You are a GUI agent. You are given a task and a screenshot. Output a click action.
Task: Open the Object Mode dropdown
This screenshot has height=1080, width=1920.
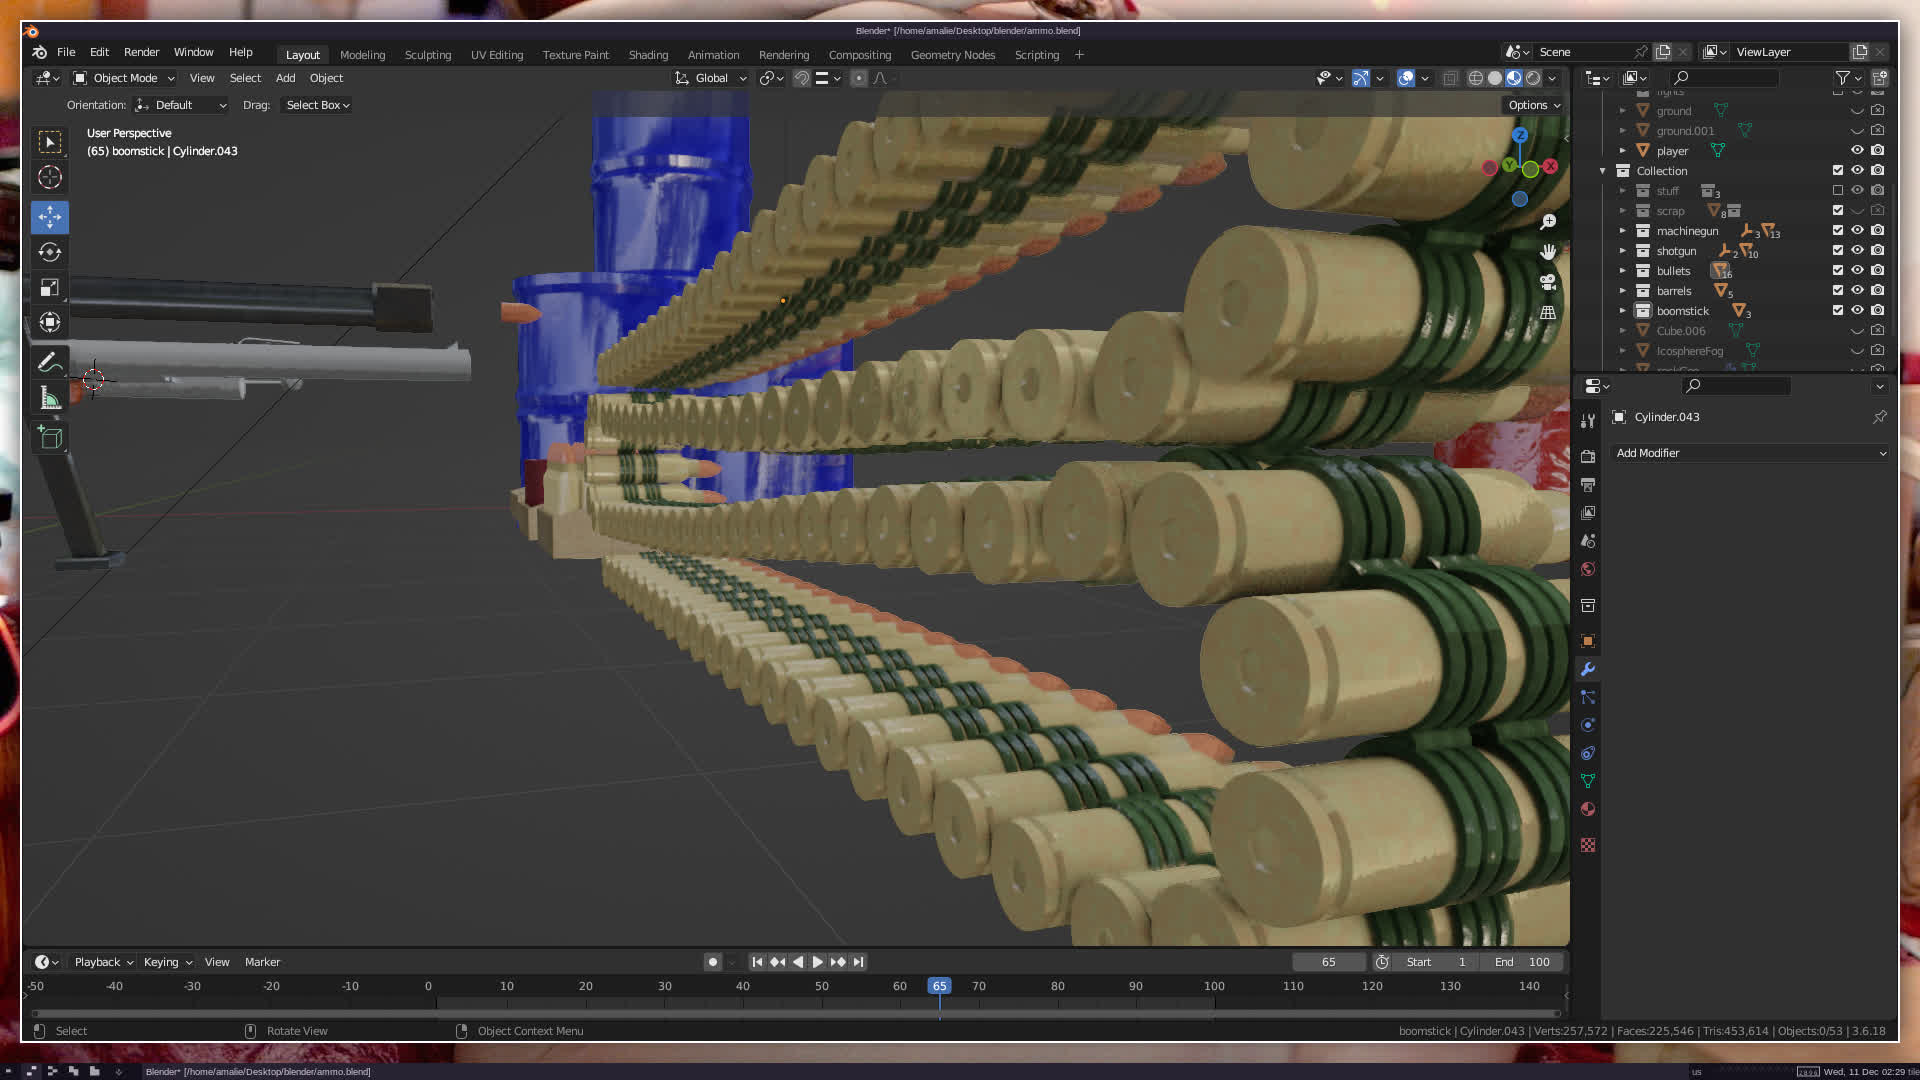(124, 78)
